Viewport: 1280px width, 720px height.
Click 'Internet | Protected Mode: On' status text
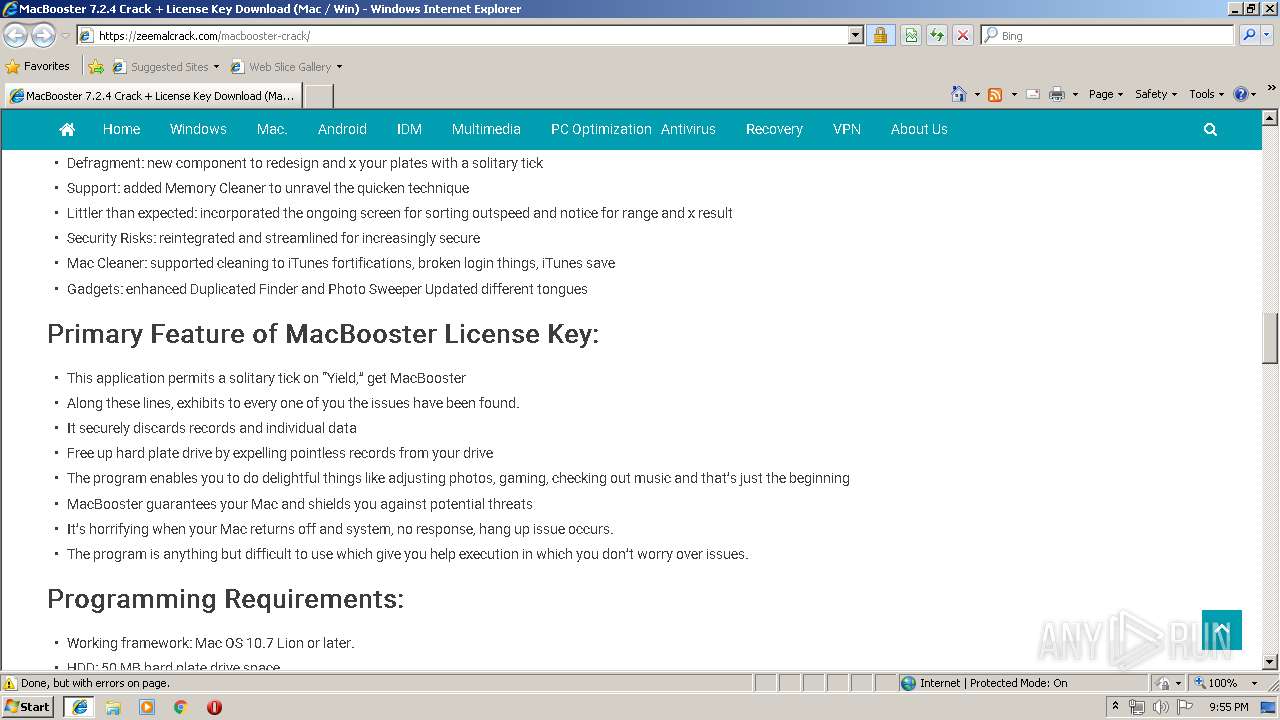click(993, 683)
